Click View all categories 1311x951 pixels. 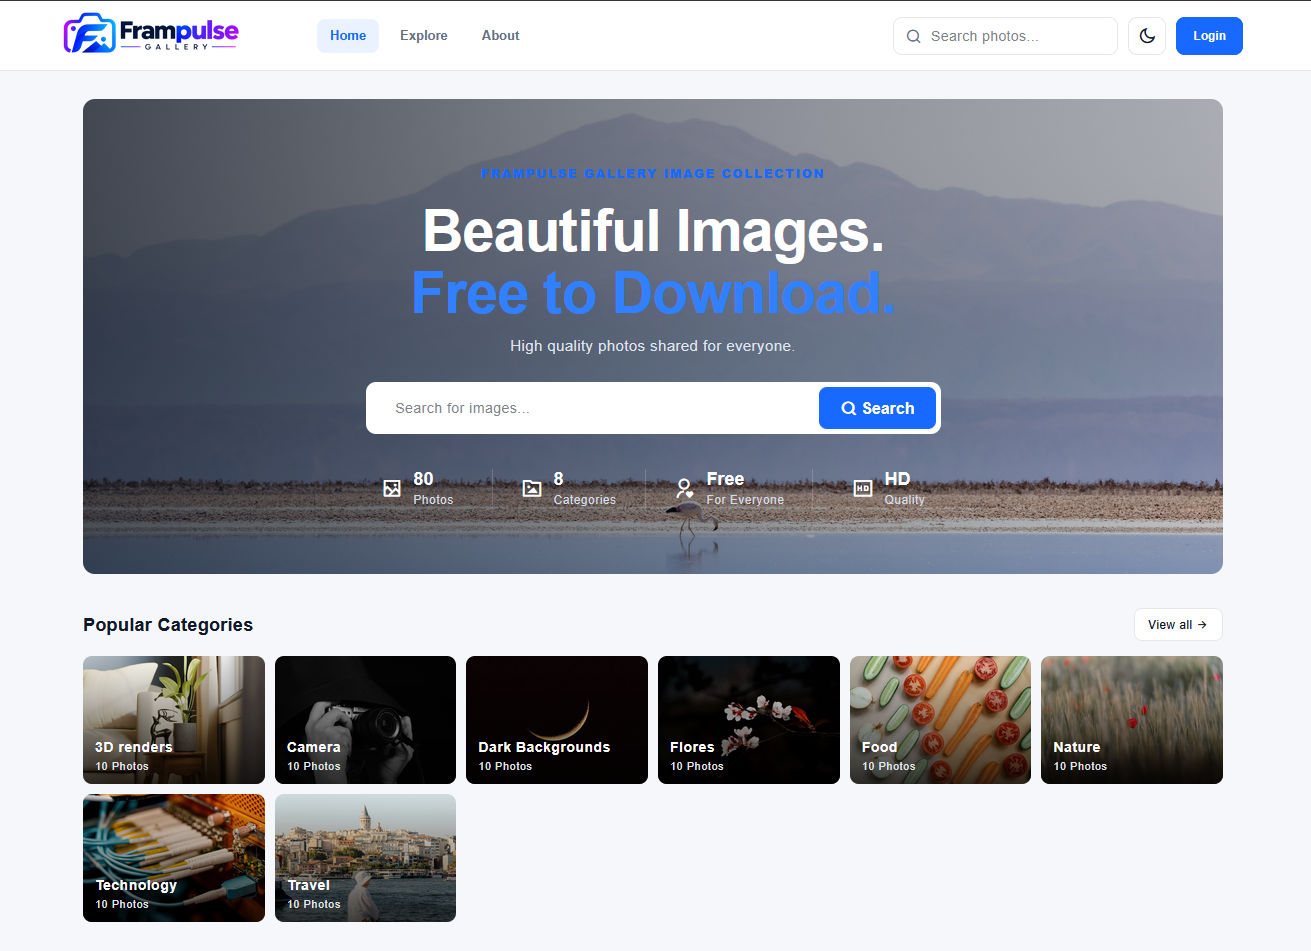point(1178,625)
